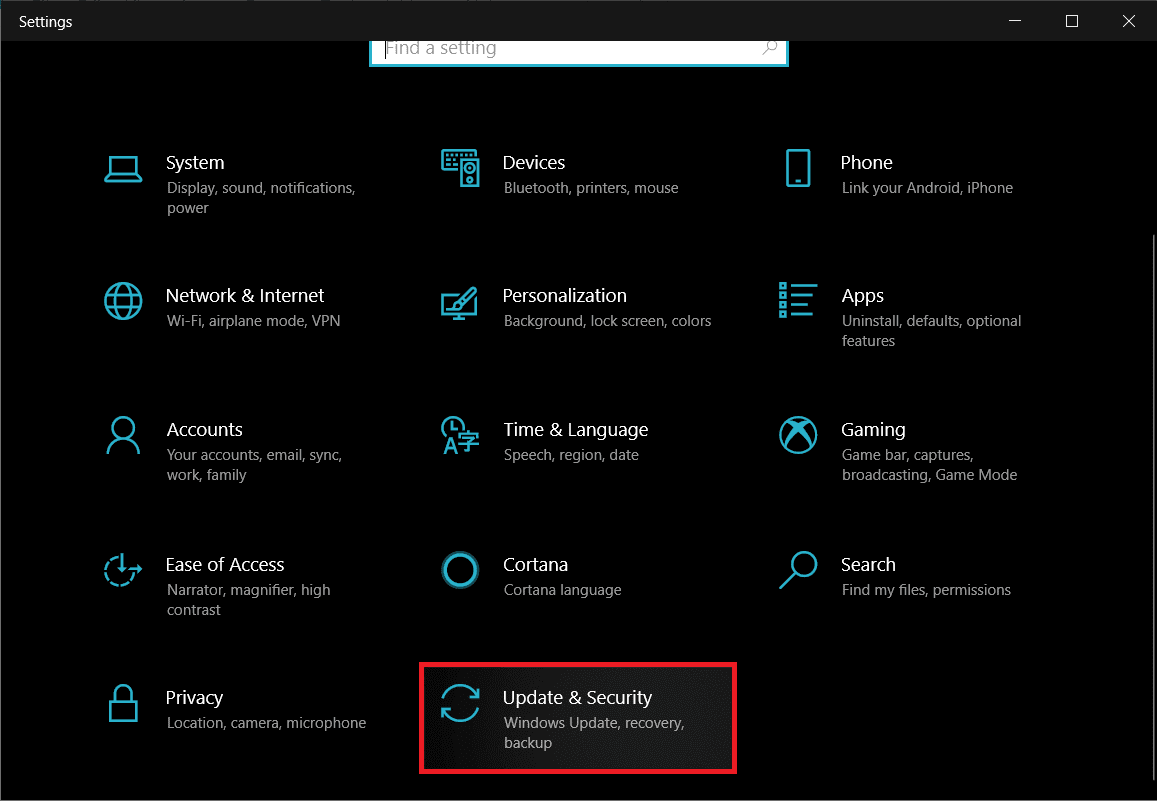Image resolution: width=1157 pixels, height=801 pixels.
Task: Minimize the Settings window
Action: (1015, 21)
